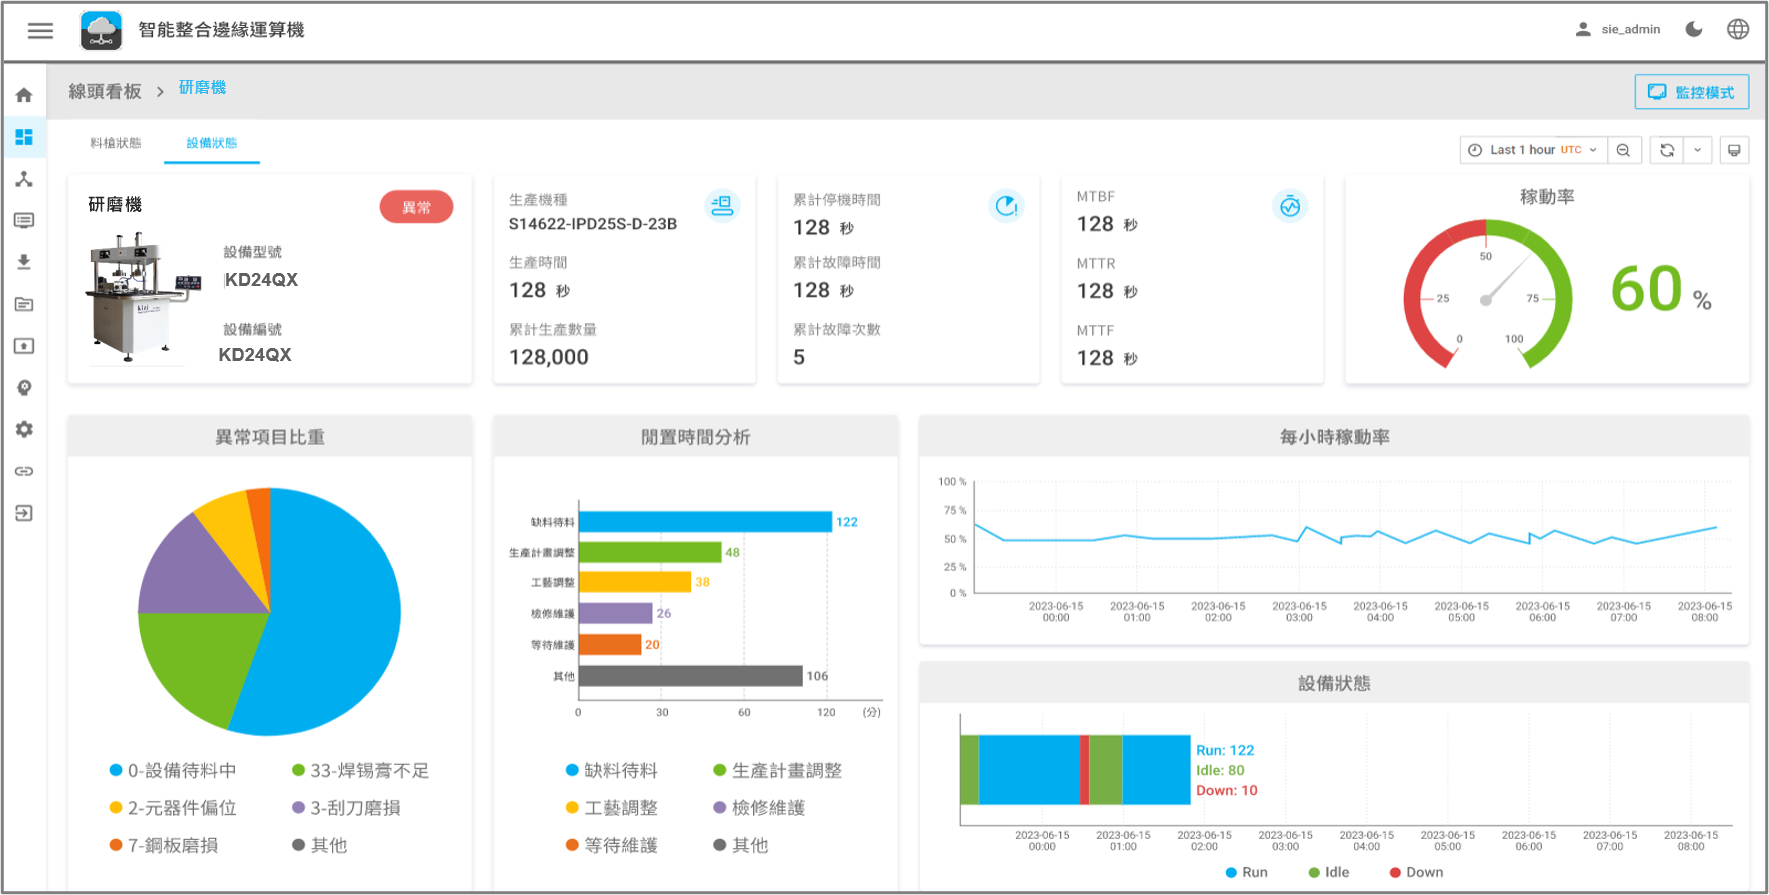The image size is (1769, 895).
Task: Expand the refresh interval dropdown arrow
Action: (1697, 150)
